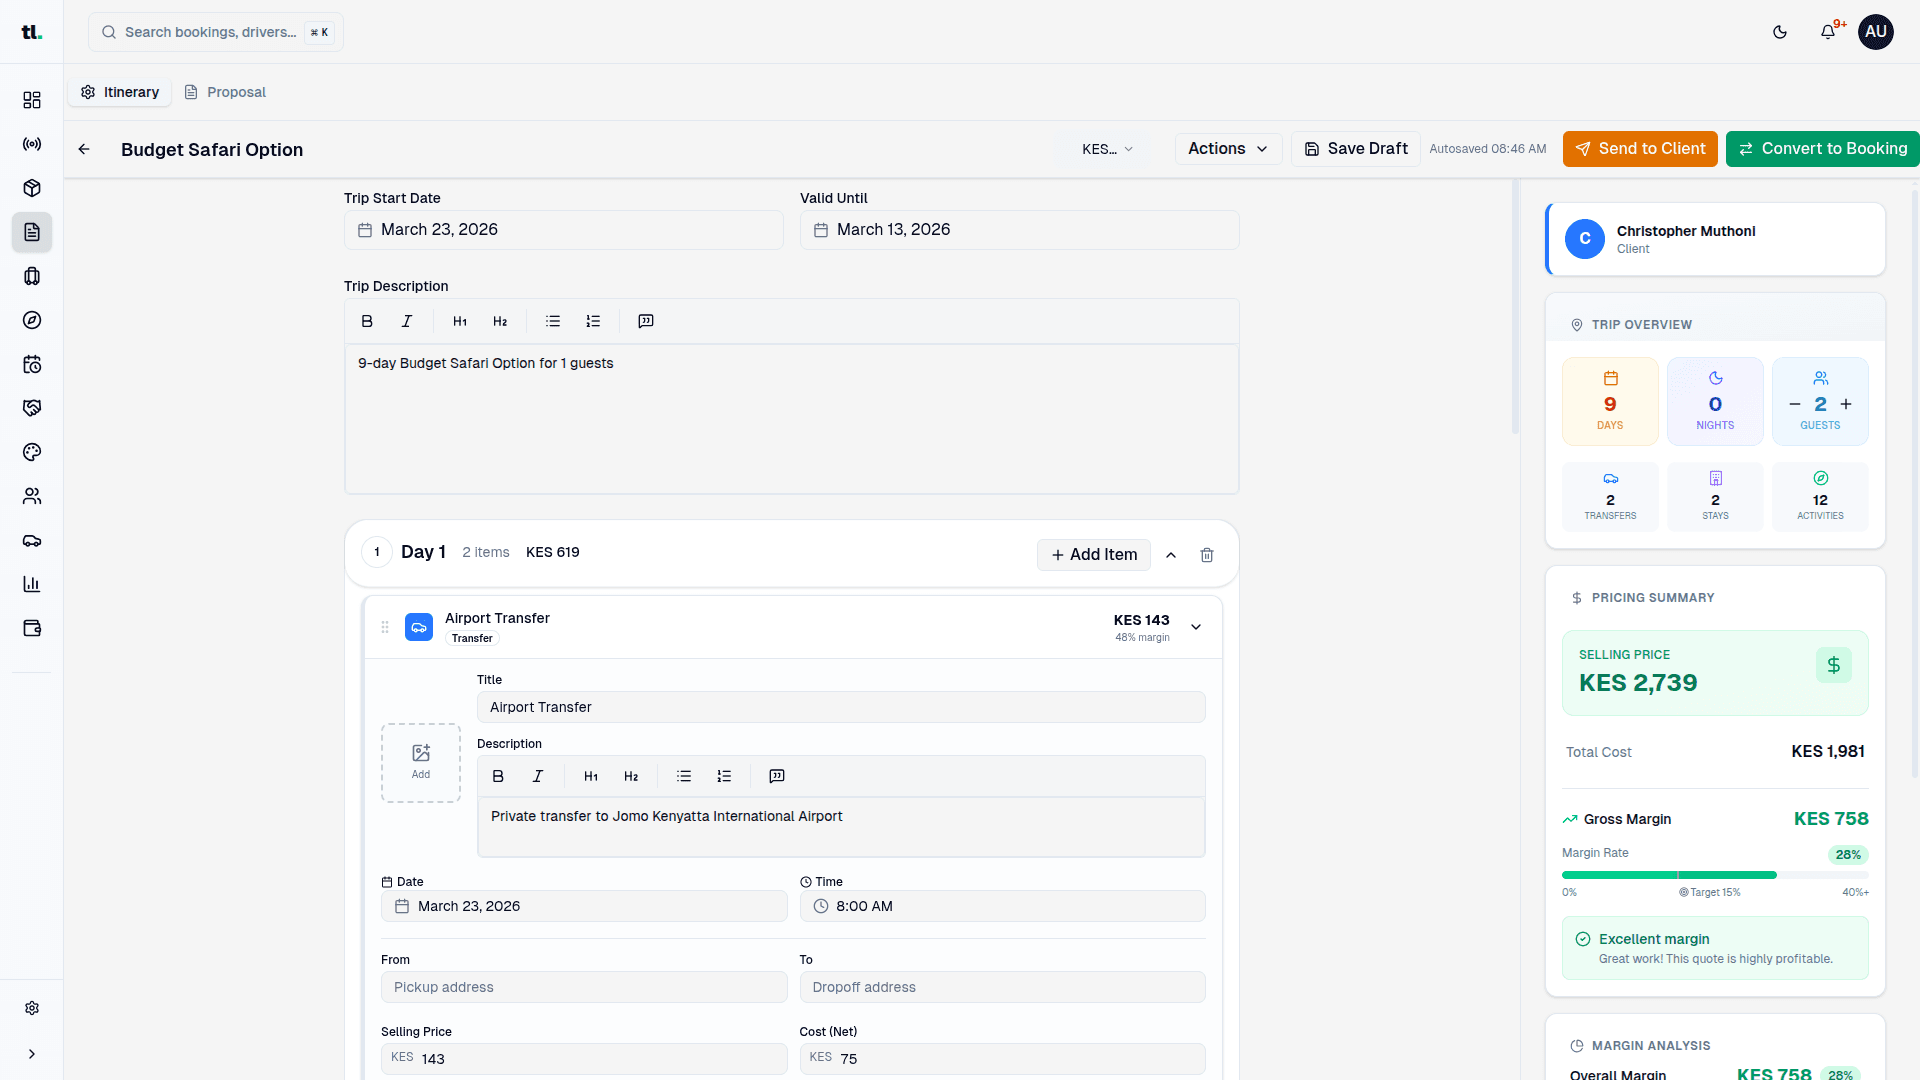Open the vehicles car icon in sidebar
1920x1080 pixels.
31,541
